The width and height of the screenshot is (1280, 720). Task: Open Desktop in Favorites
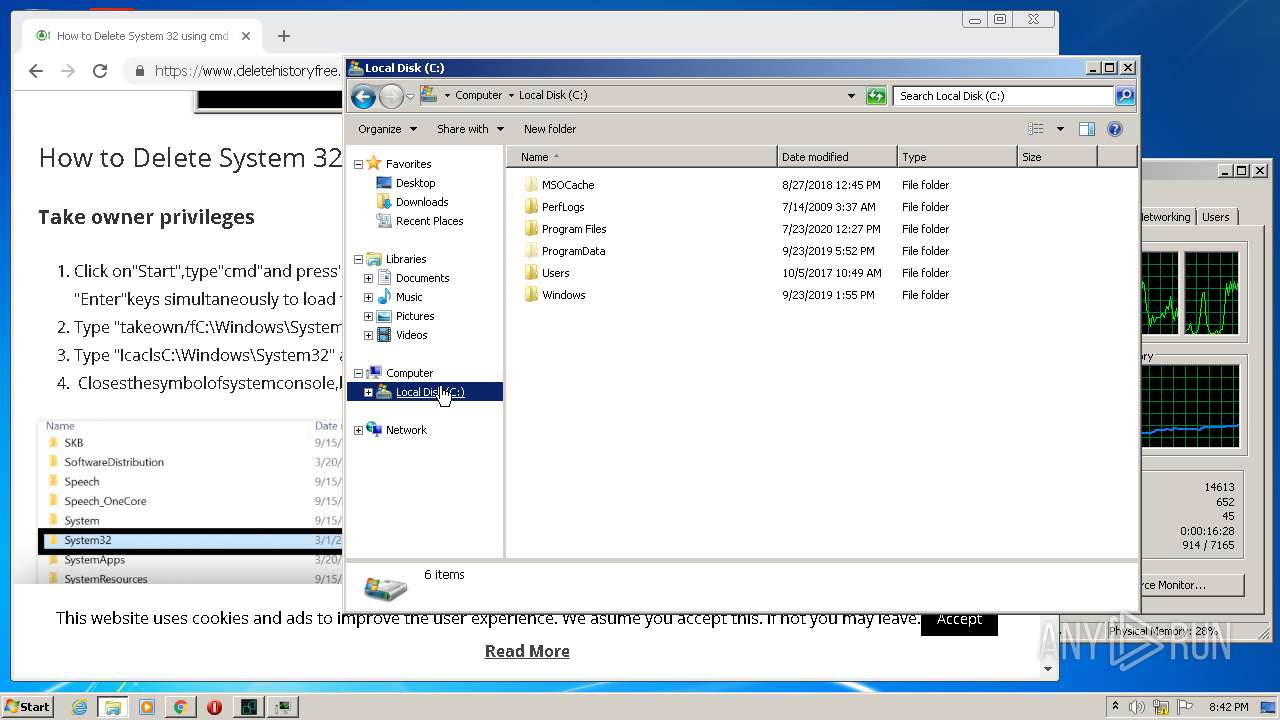415,183
